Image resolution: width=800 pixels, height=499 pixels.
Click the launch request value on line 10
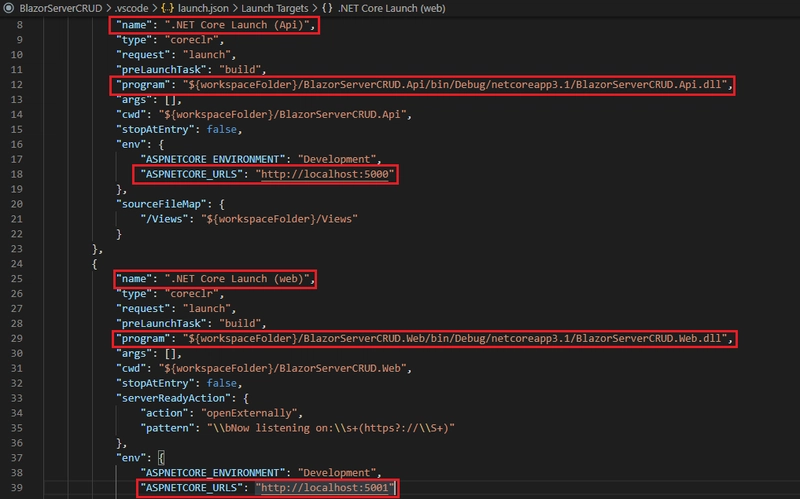point(207,55)
